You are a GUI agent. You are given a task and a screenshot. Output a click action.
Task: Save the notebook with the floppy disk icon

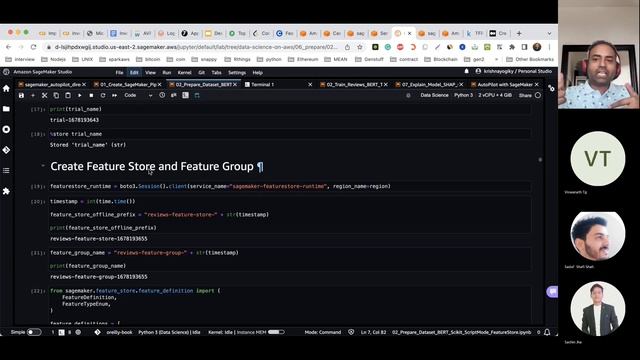[x=21, y=96]
